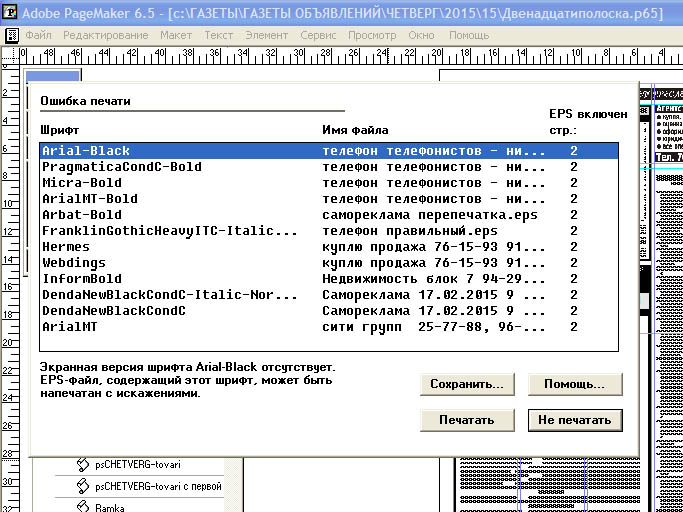Open the Окно menu

pyautogui.click(x=422, y=35)
